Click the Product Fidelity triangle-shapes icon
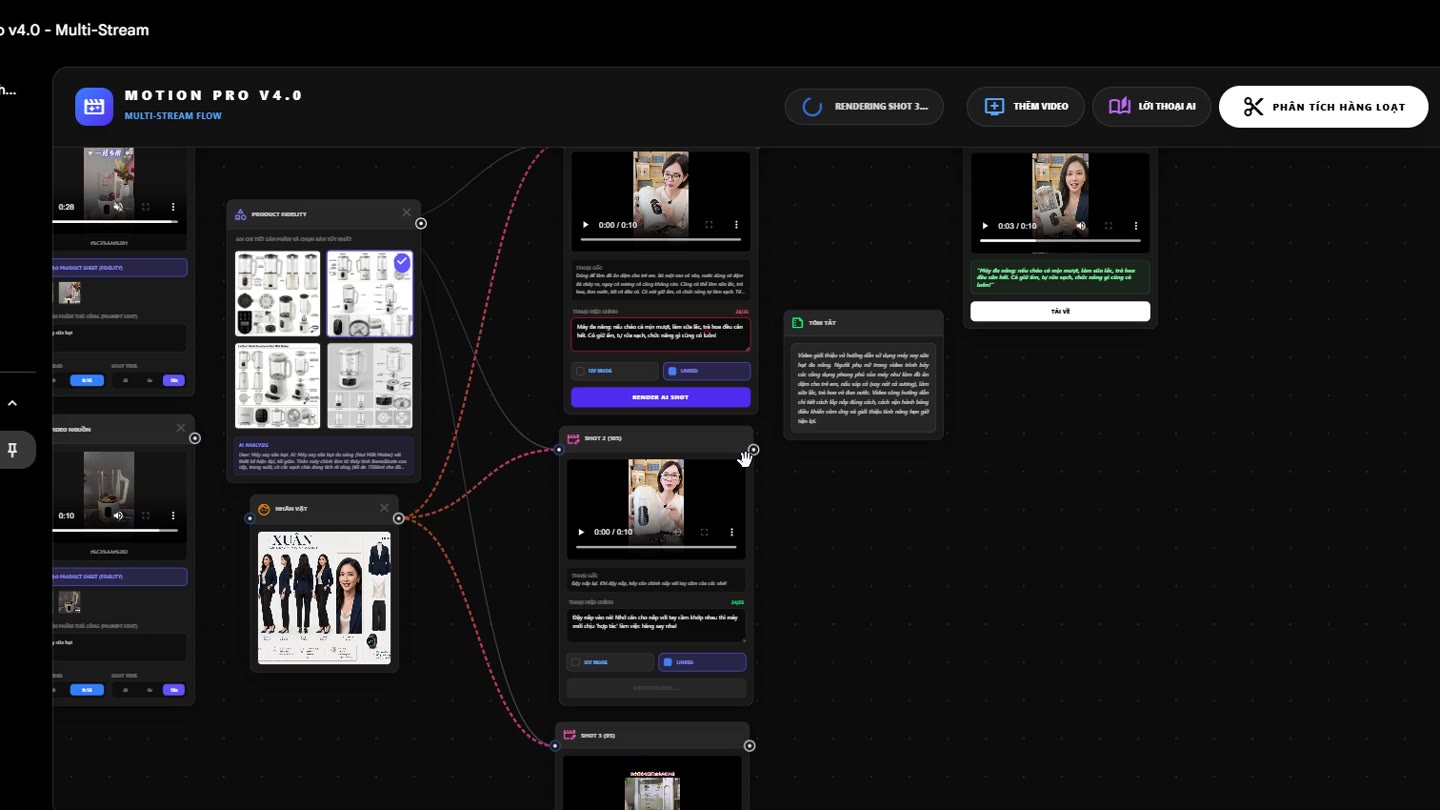1440x810 pixels. pyautogui.click(x=241, y=214)
